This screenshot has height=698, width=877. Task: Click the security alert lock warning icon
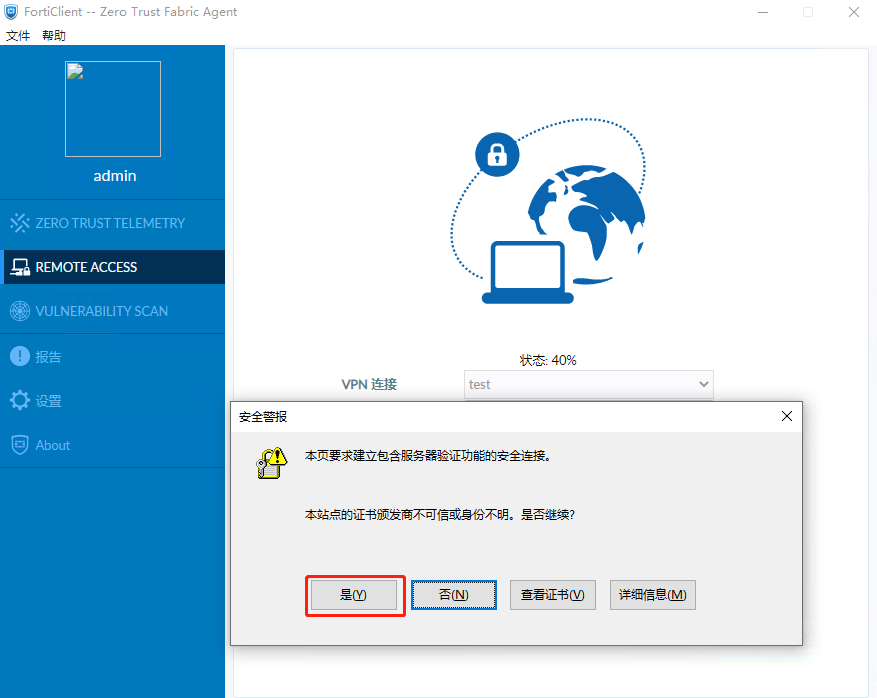tap(270, 464)
